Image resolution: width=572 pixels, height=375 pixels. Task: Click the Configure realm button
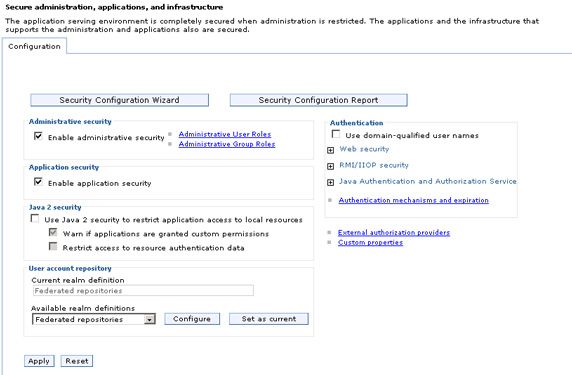[192, 319]
